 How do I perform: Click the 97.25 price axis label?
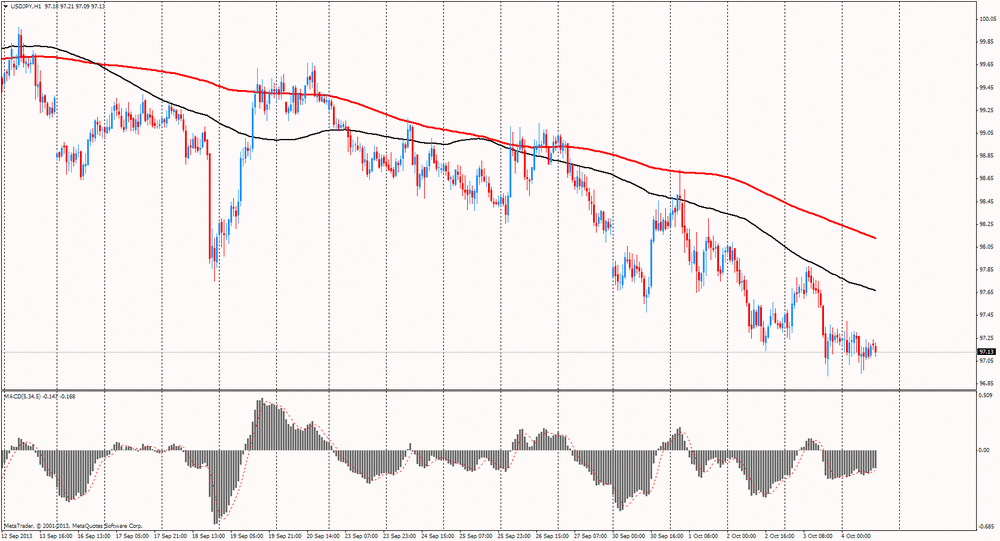click(x=986, y=337)
